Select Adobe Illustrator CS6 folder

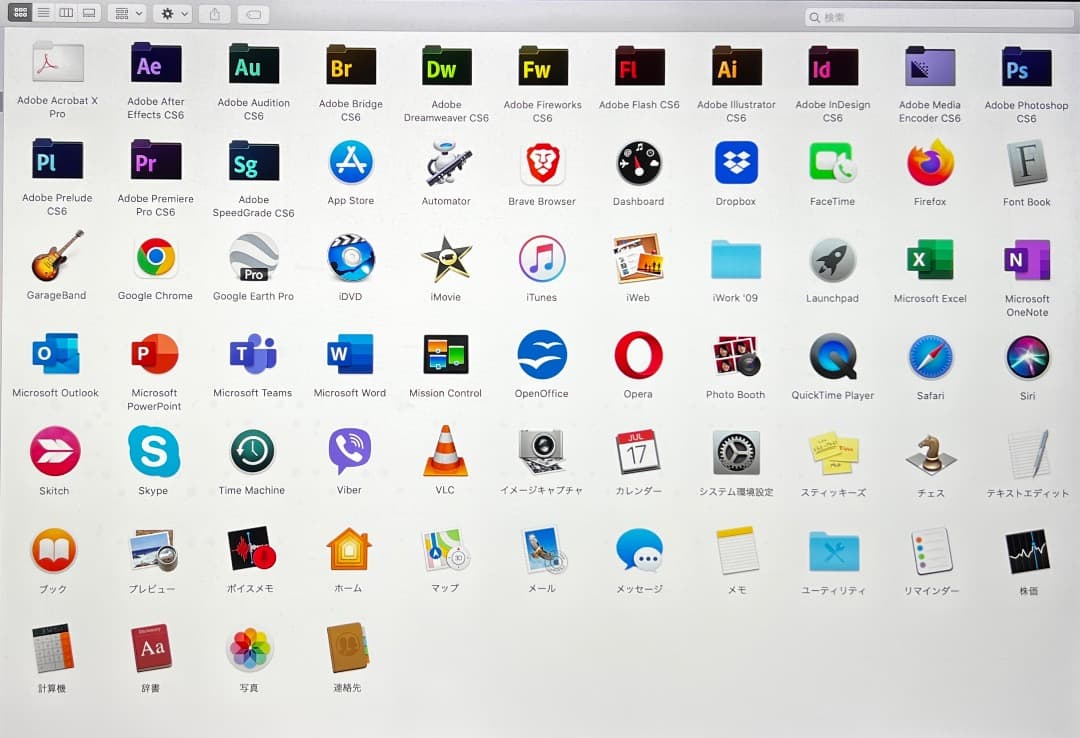[x=737, y=67]
